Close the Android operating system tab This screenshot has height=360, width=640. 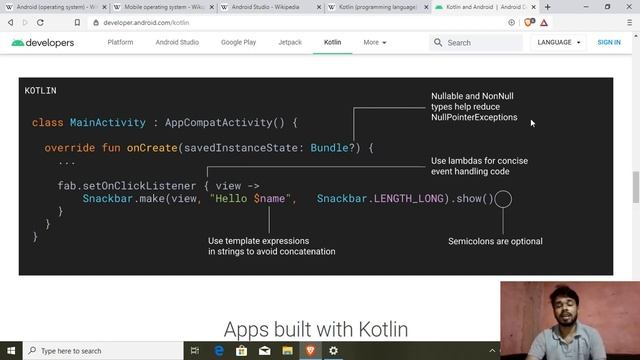[104, 7]
